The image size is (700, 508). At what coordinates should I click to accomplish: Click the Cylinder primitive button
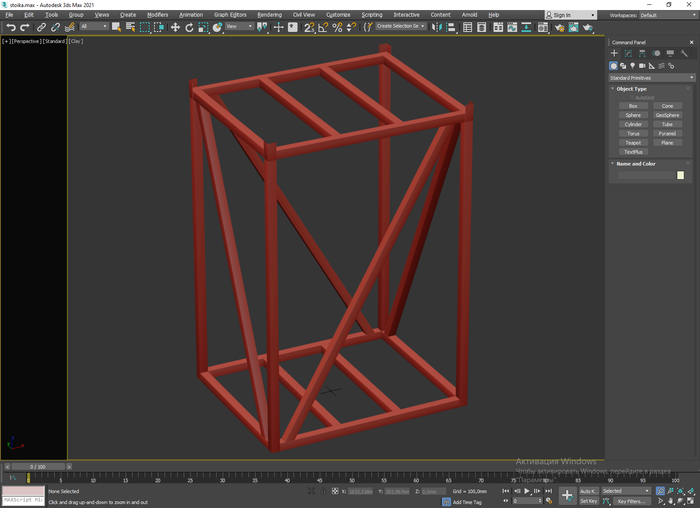[633, 124]
